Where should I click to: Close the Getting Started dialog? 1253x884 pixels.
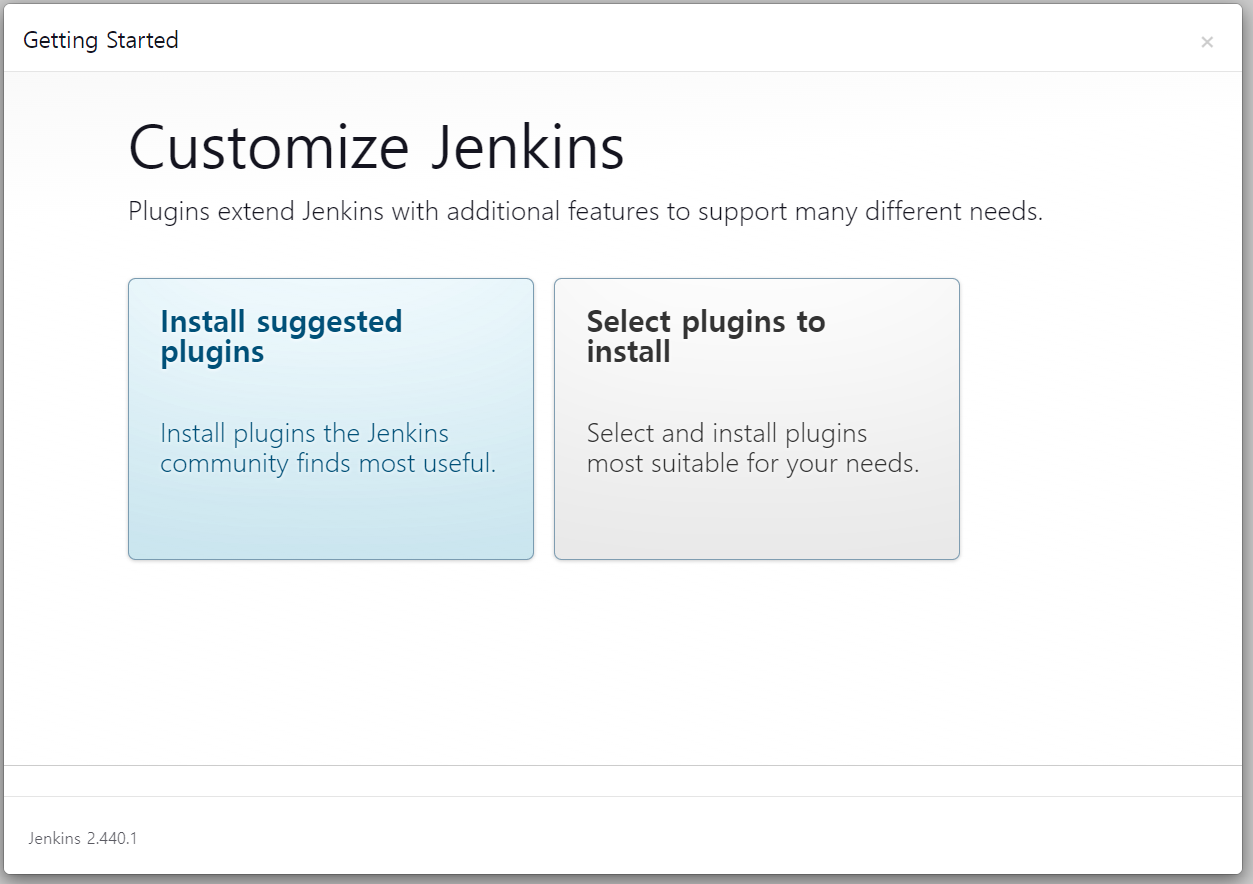point(1207,42)
